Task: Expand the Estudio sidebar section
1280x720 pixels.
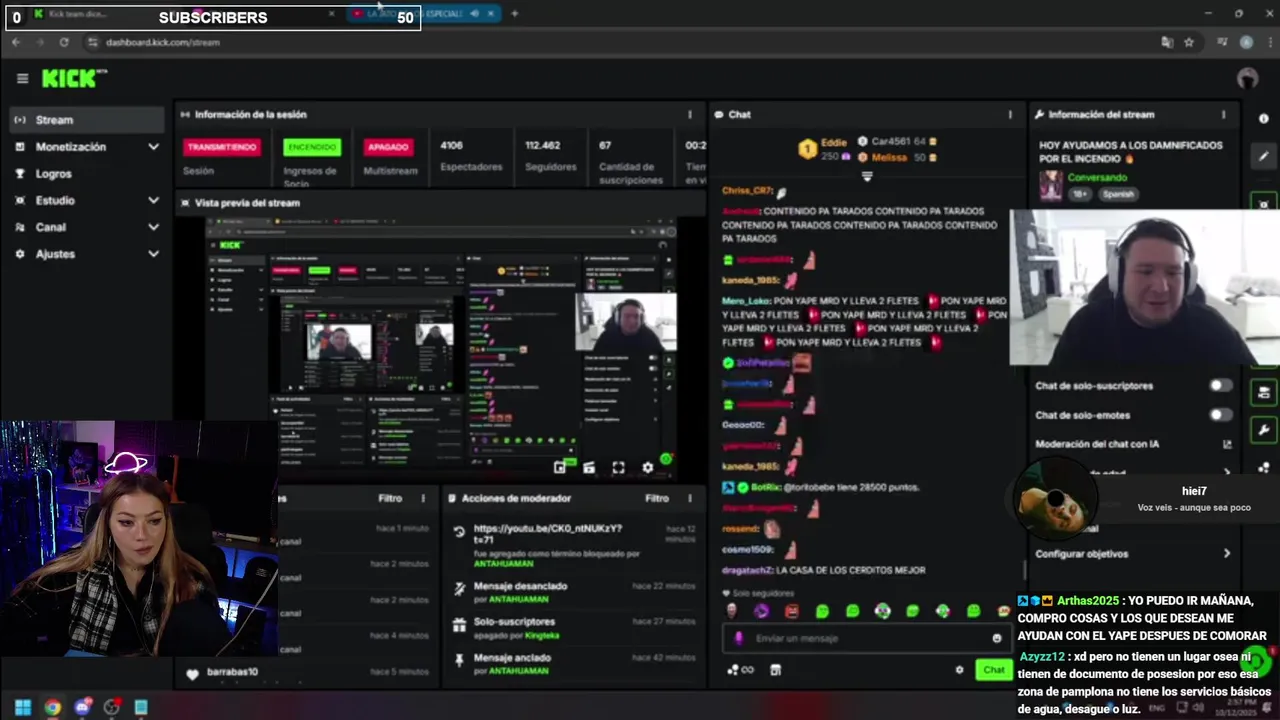Action: coord(87,200)
